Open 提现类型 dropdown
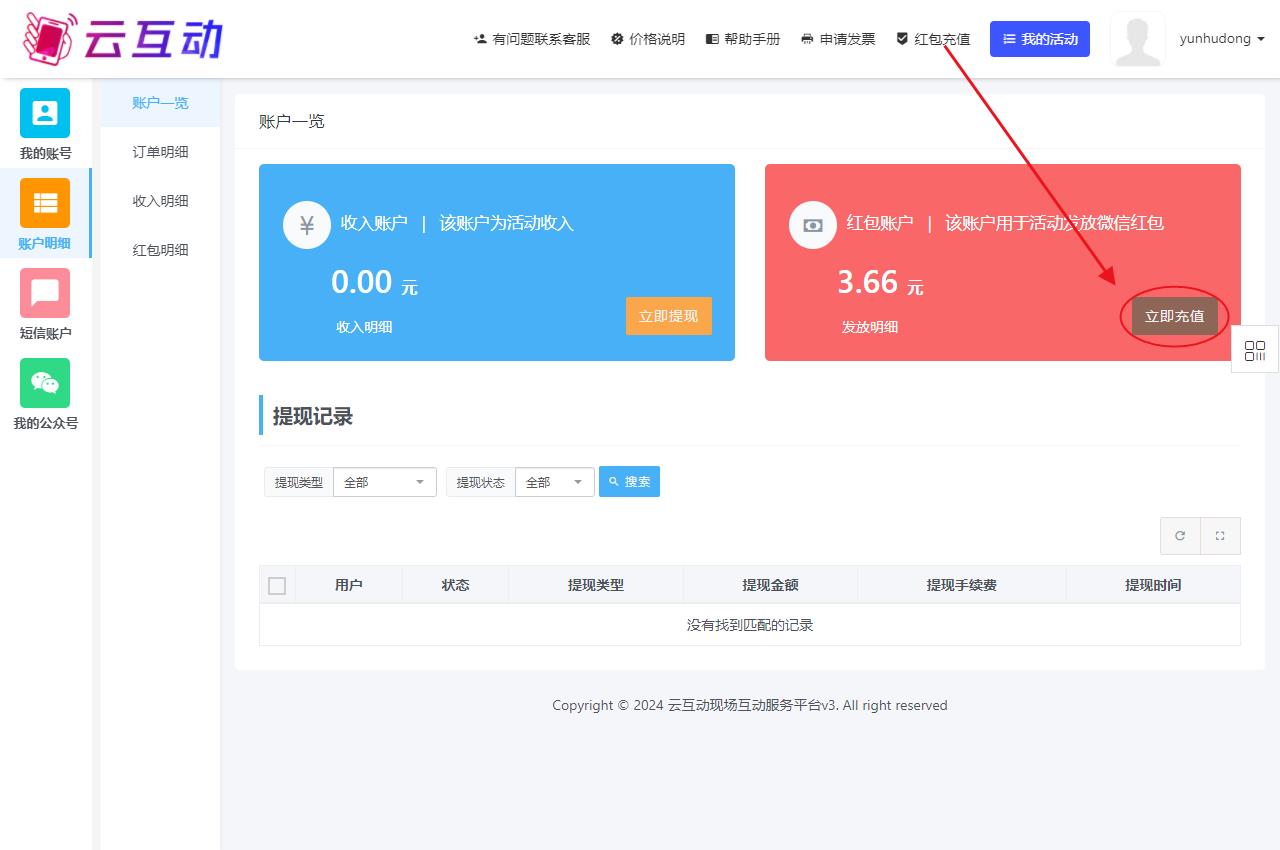Image resolution: width=1280 pixels, height=850 pixels. pos(385,482)
